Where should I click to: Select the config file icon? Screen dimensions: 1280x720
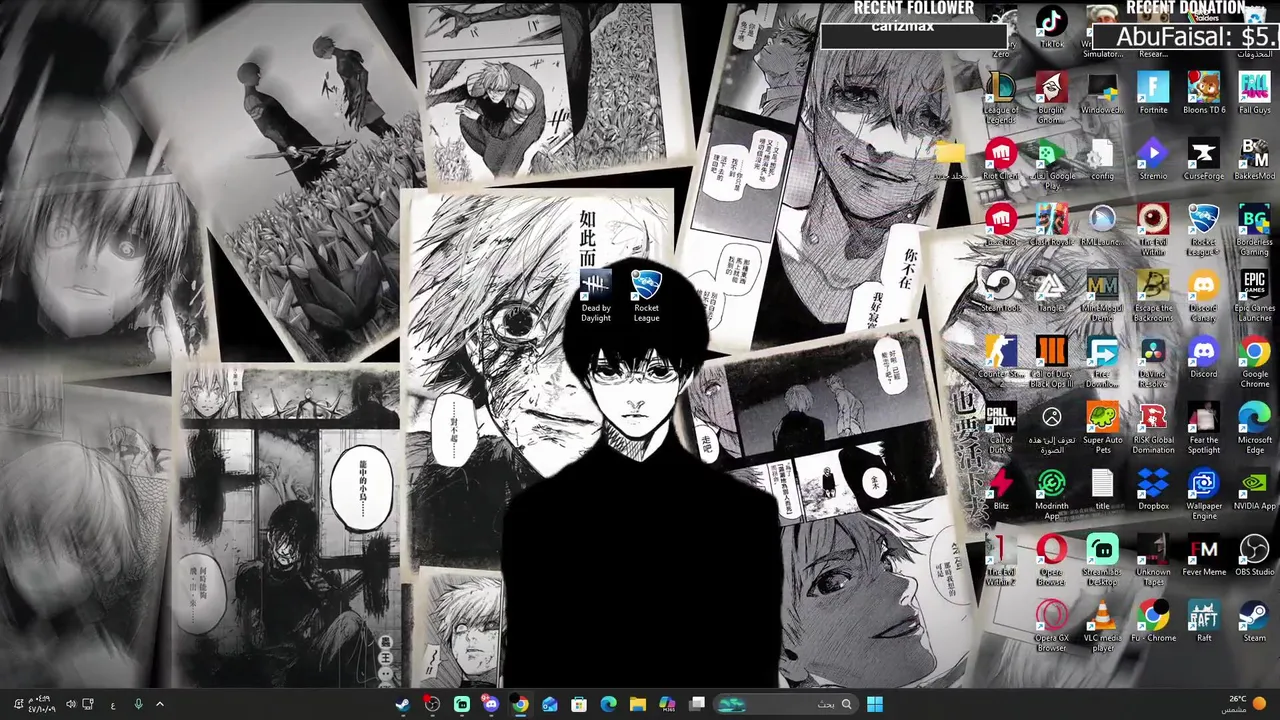pos(1102,159)
